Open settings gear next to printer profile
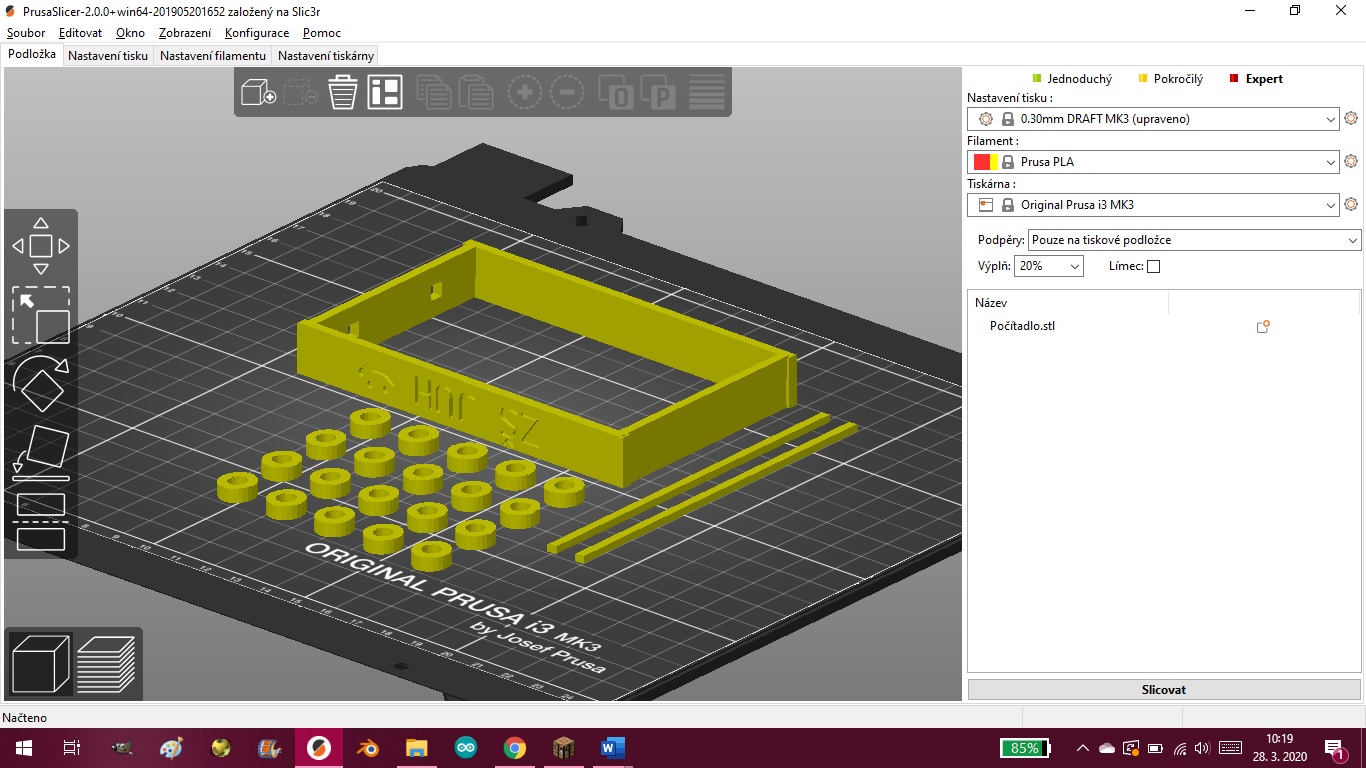The width and height of the screenshot is (1366, 768). pyautogui.click(x=1351, y=205)
